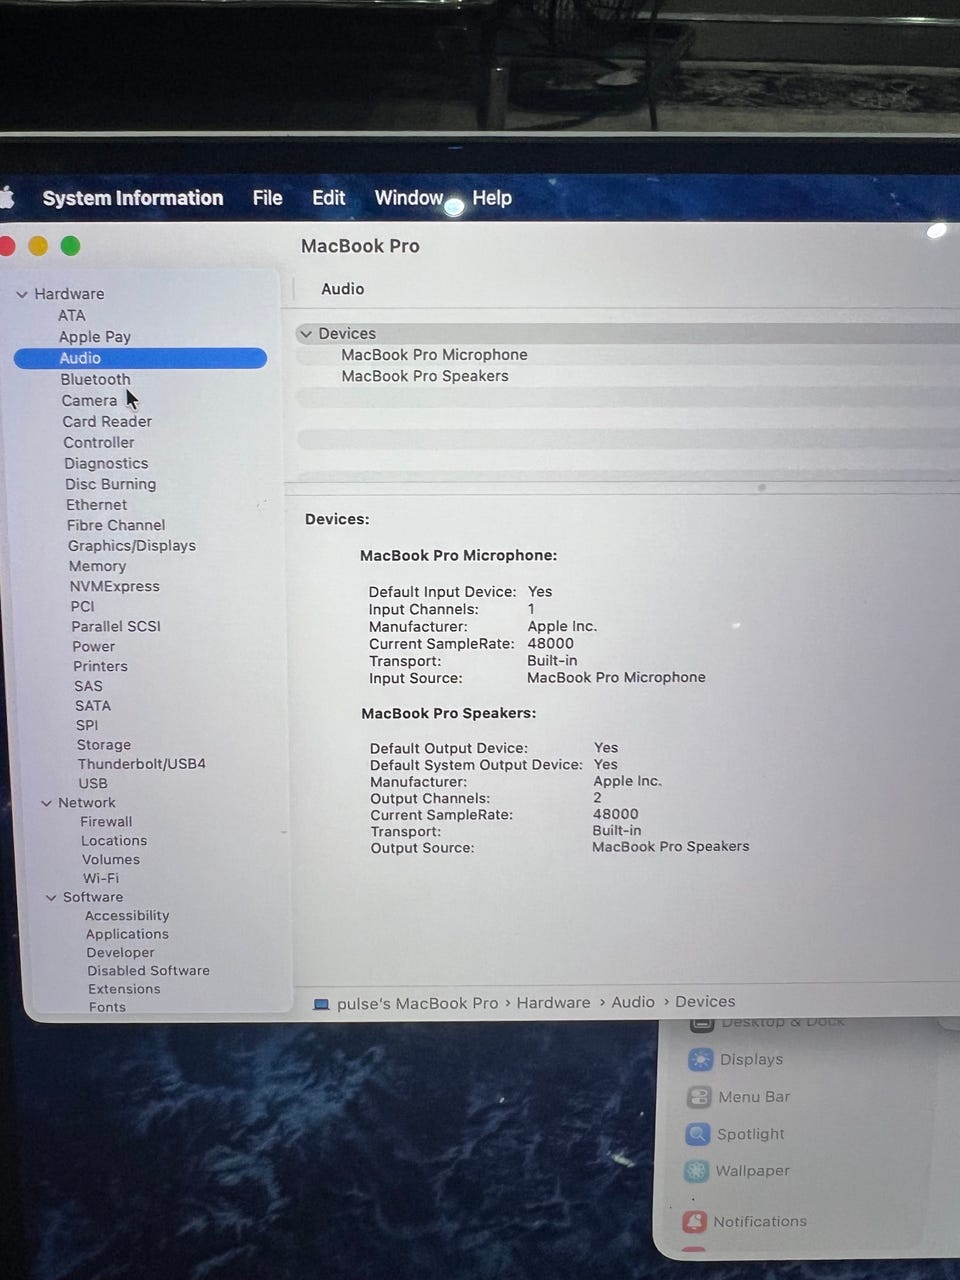Image resolution: width=960 pixels, height=1280 pixels.
Task: Select Fonts under Software
Action: [107, 1007]
